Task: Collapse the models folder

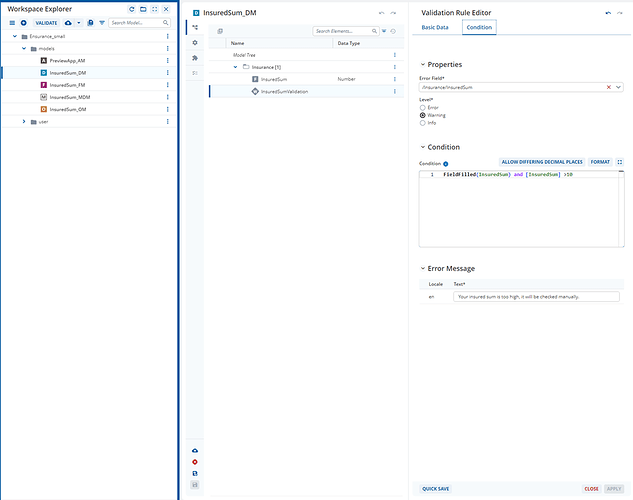Action: 24,48
